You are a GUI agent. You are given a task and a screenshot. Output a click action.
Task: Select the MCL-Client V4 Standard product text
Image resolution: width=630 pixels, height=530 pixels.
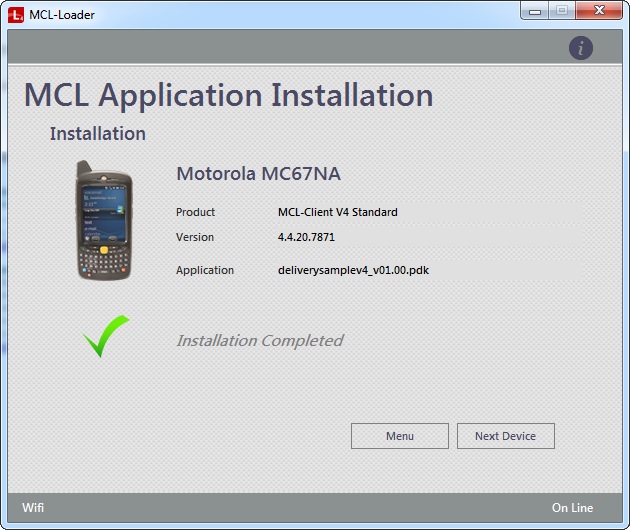337,212
